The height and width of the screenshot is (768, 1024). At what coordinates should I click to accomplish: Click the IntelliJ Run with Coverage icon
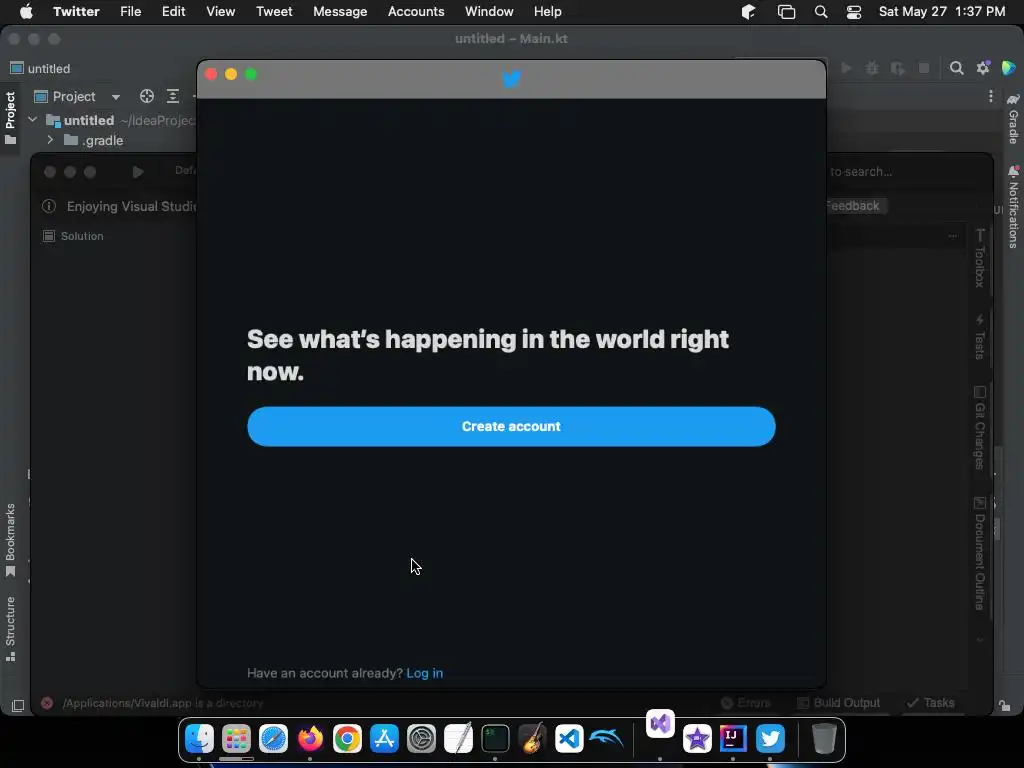pyautogui.click(x=898, y=68)
